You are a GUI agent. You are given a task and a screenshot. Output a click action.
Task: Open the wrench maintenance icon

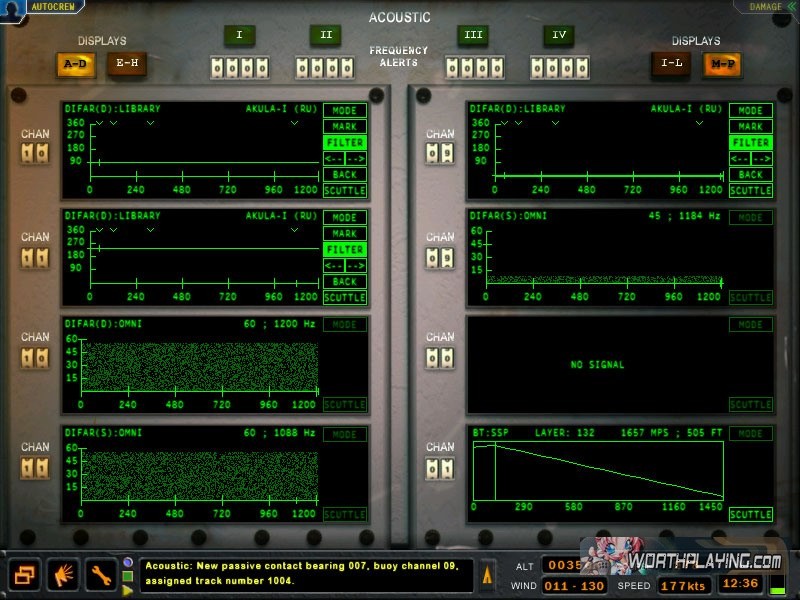(x=101, y=574)
